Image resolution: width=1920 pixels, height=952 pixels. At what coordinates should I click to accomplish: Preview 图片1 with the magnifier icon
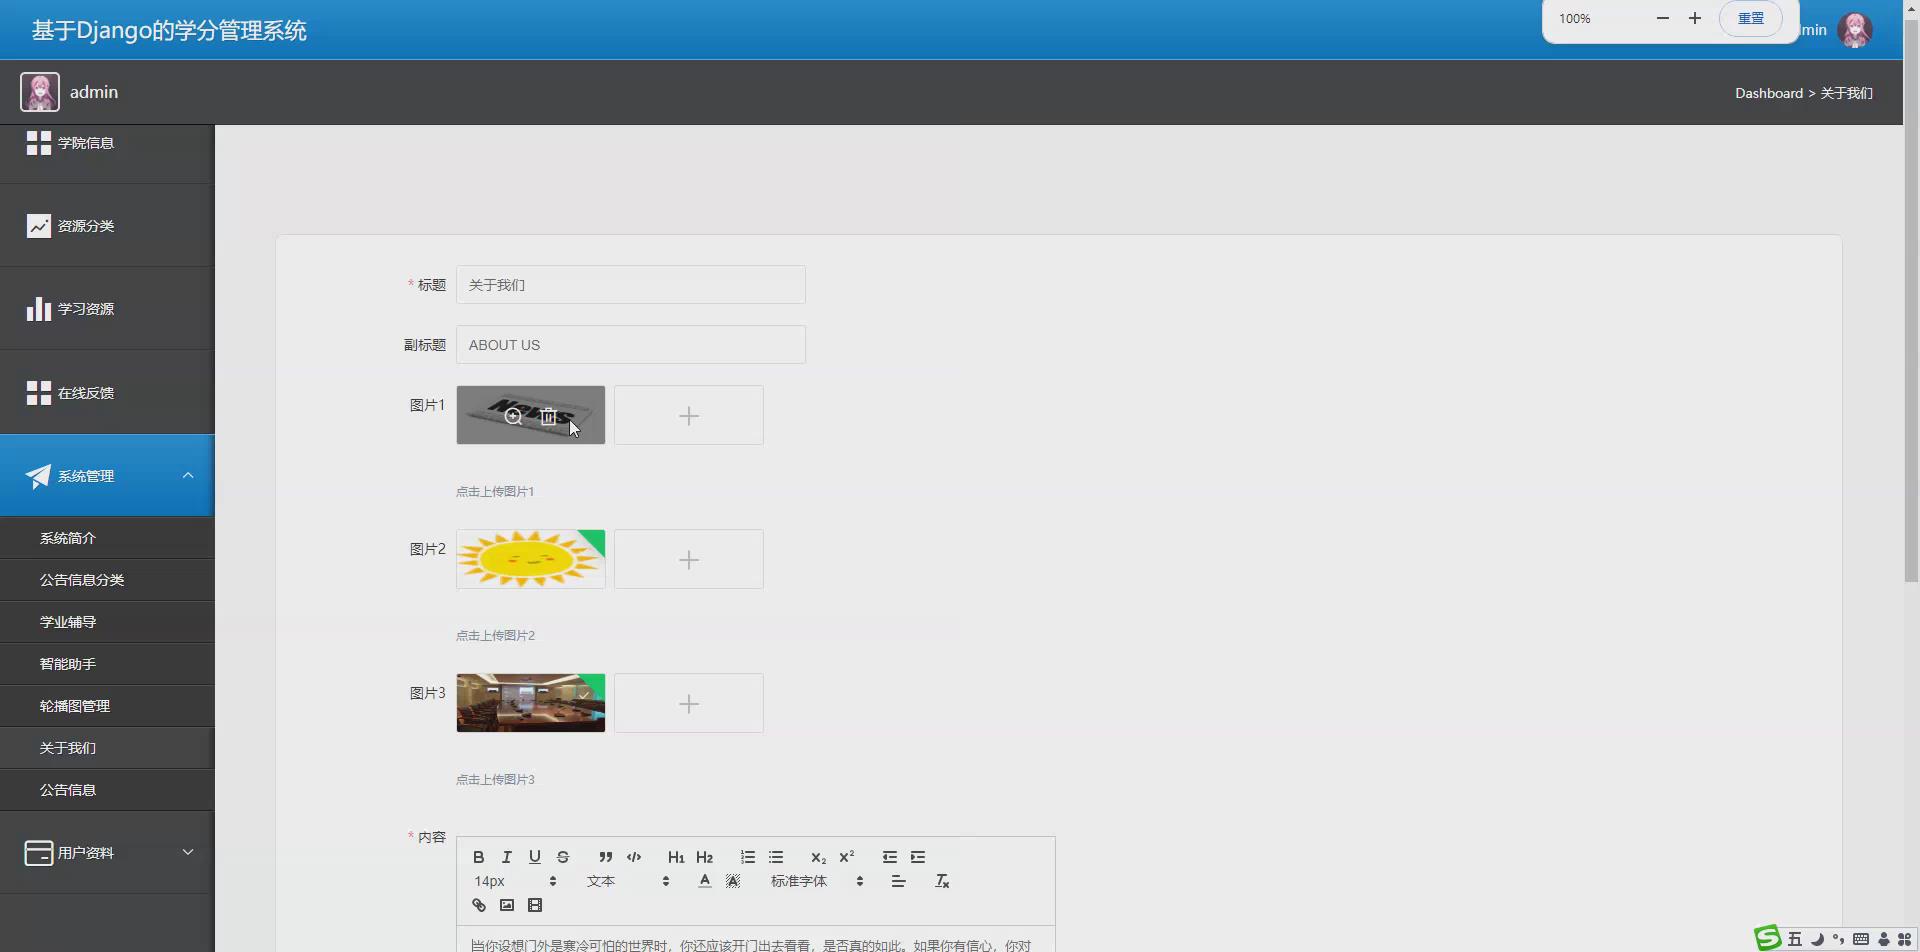point(513,416)
